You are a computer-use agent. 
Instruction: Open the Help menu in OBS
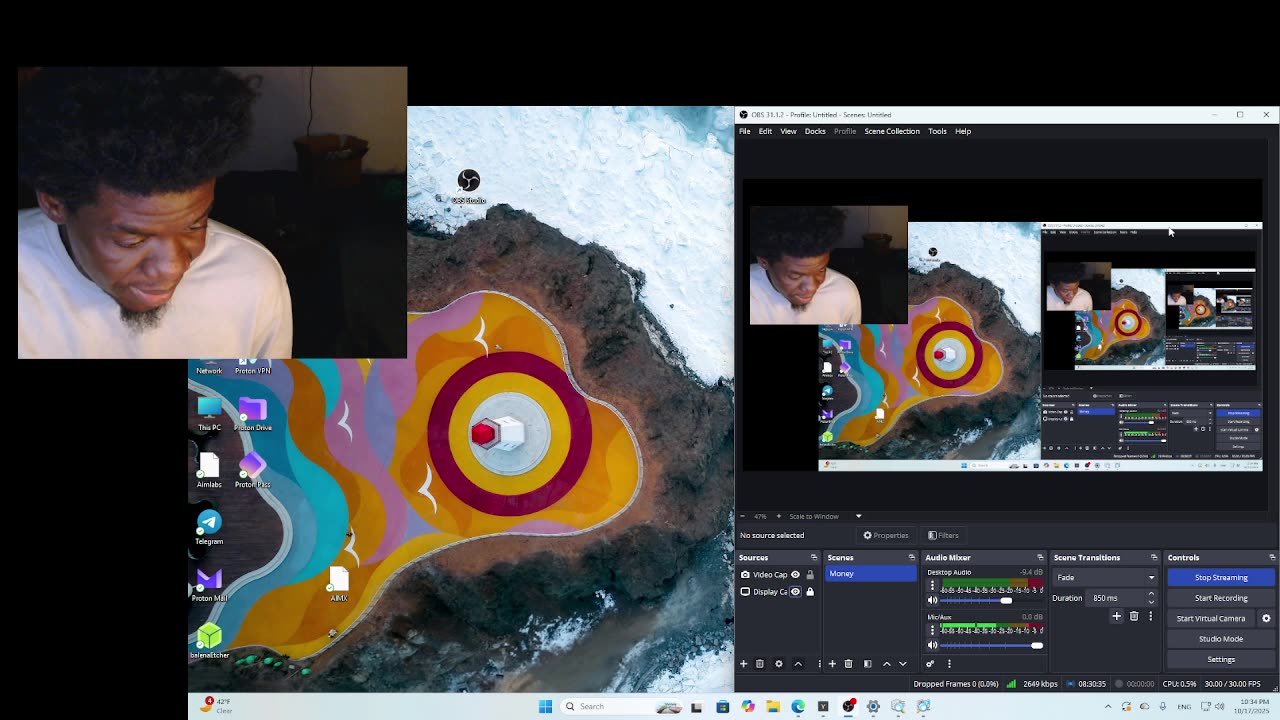click(x=963, y=131)
